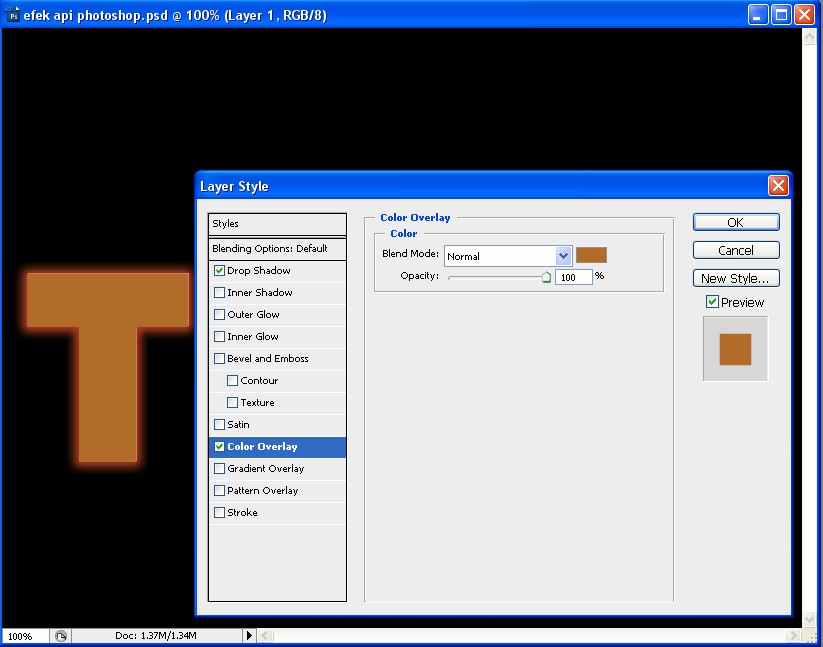Viewport: 823px width, 647px height.
Task: Select the Bevel and Emboss label
Action: coord(268,359)
